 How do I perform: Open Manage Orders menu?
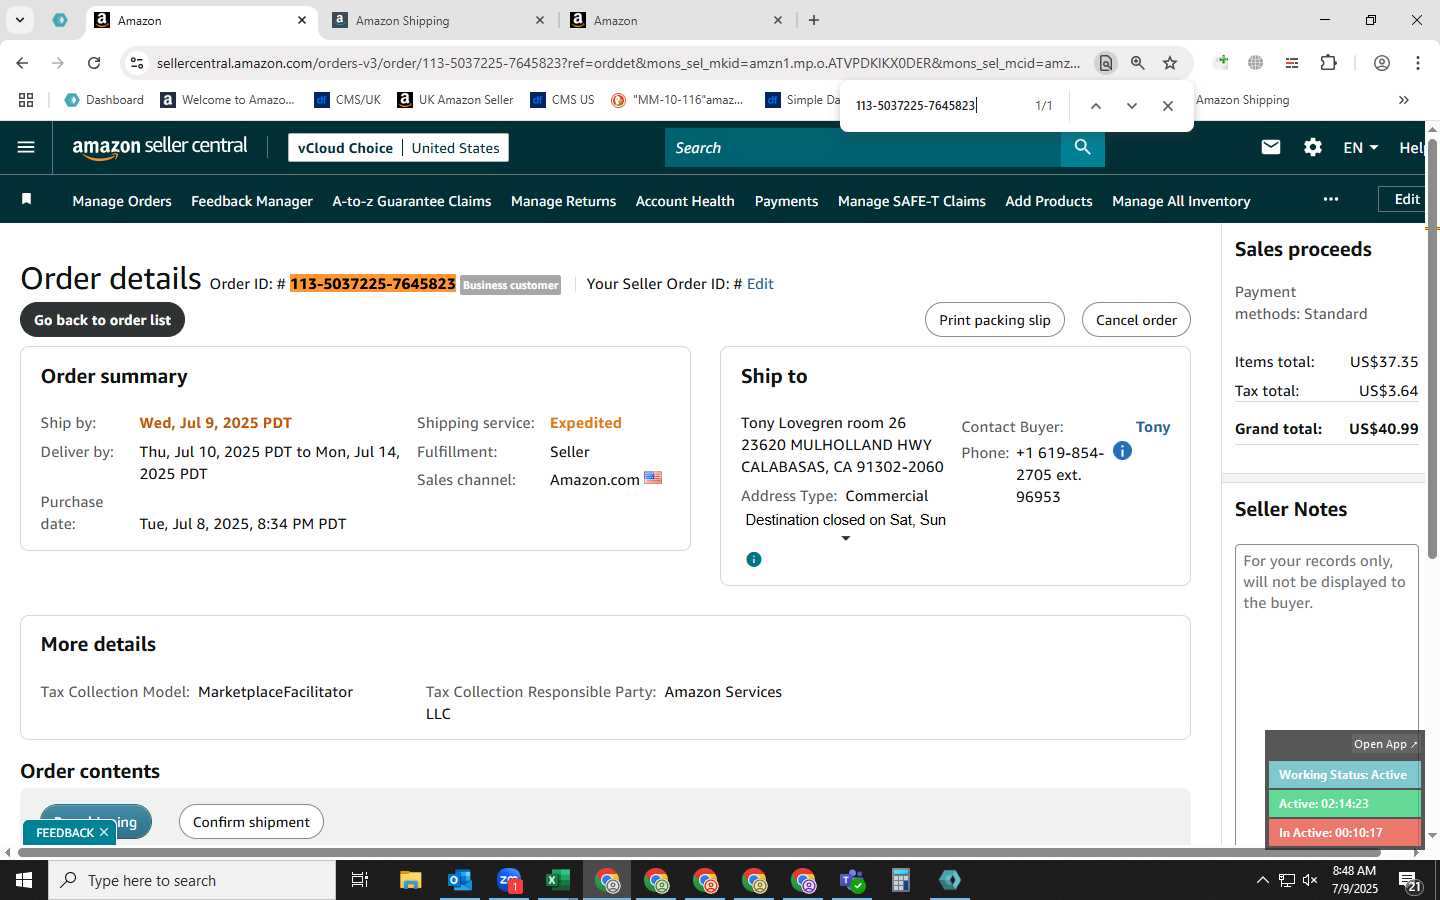122,201
